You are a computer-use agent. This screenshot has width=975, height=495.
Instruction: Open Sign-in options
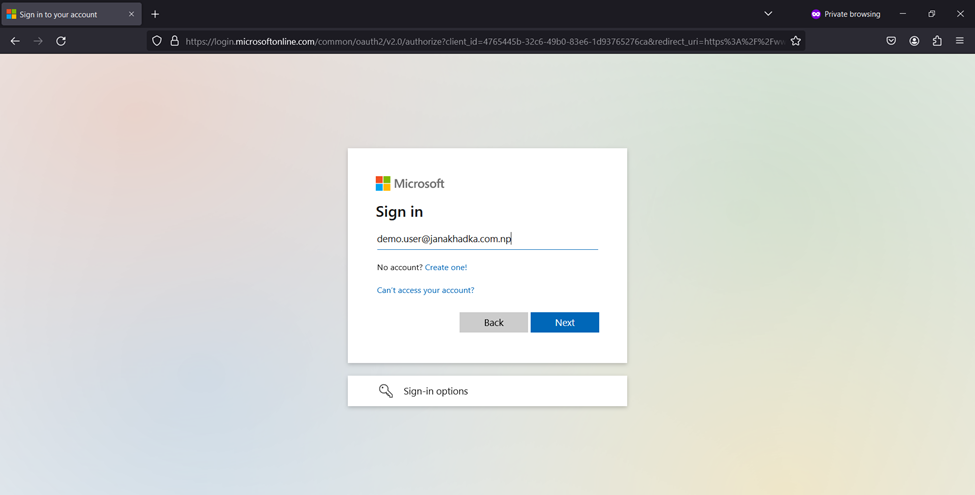(x=487, y=391)
